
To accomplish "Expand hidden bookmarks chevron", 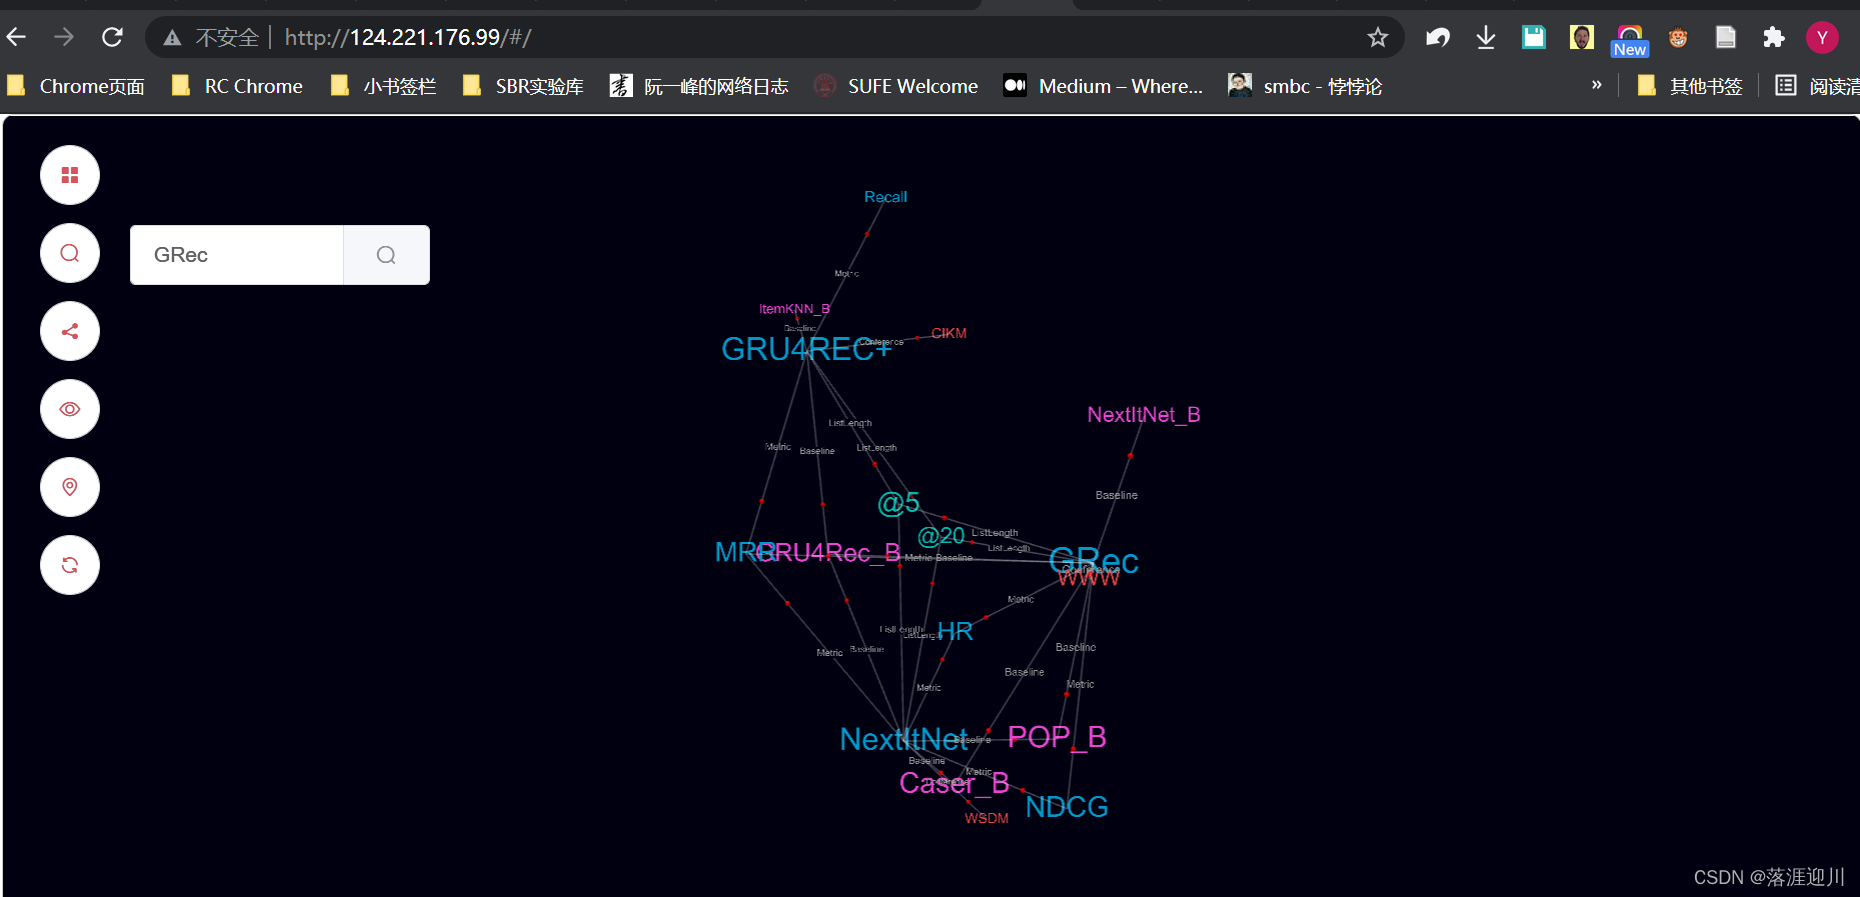I will tap(1596, 85).
